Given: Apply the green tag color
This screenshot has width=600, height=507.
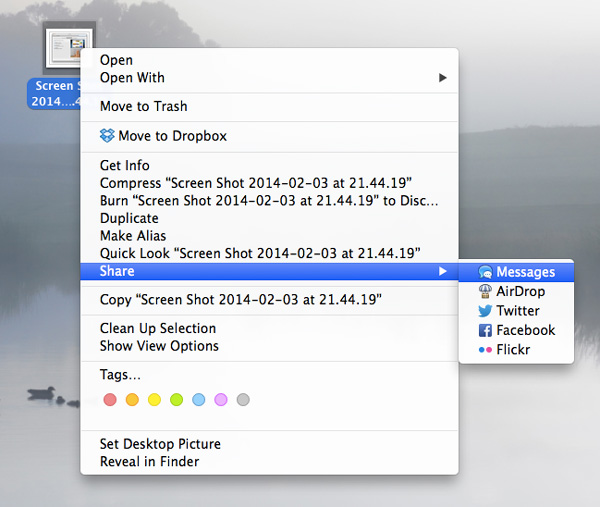Looking at the screenshot, I should (176, 399).
